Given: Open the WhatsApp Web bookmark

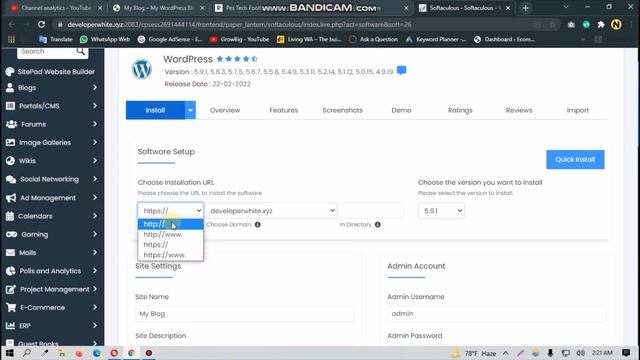Looking at the screenshot, I should [x=105, y=40].
